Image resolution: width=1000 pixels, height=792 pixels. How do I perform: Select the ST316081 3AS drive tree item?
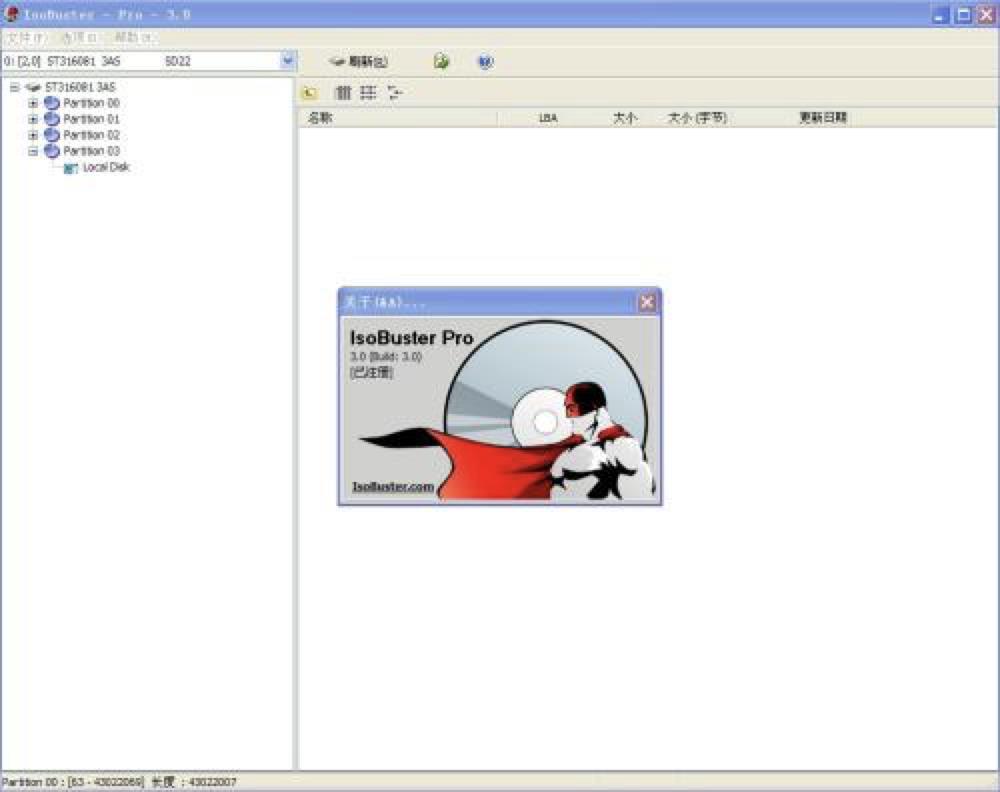pyautogui.click(x=80, y=87)
